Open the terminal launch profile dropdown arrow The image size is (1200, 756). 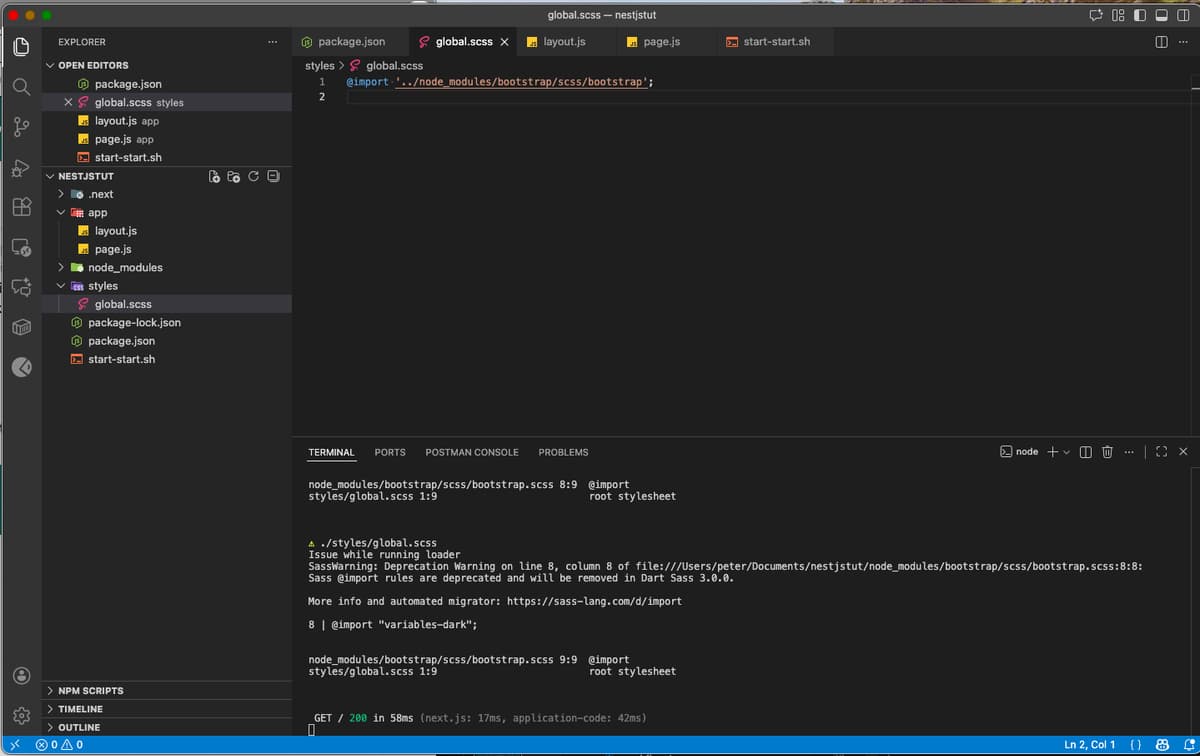pyautogui.click(x=1067, y=452)
